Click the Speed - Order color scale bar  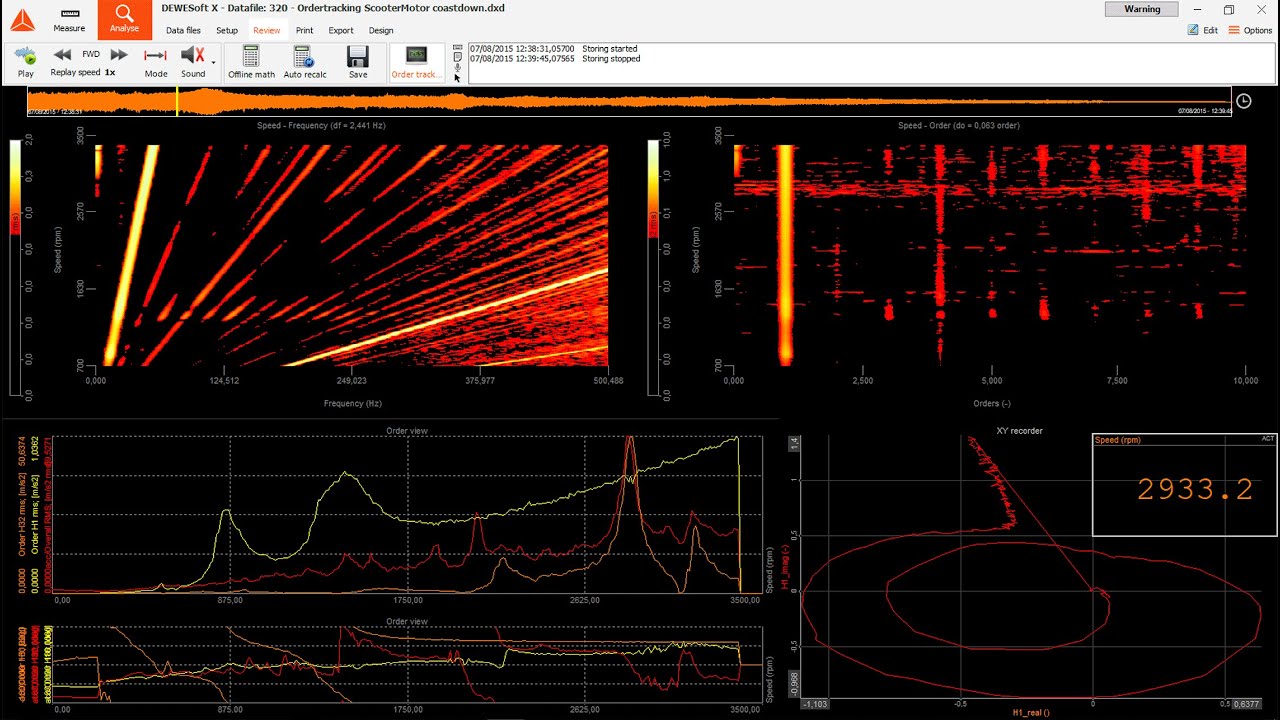(653, 268)
